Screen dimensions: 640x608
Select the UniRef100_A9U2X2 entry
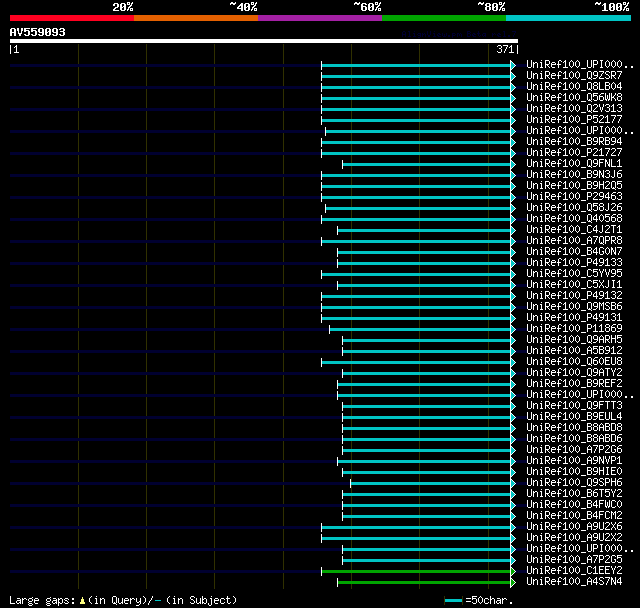[574, 538]
